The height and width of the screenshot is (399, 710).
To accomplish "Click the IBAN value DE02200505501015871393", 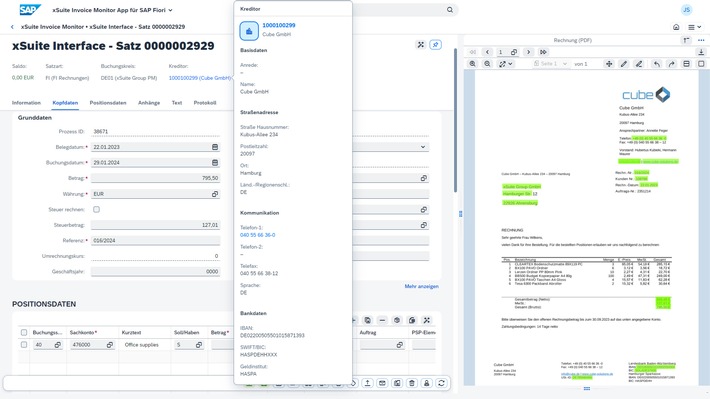I will (x=272, y=336).
